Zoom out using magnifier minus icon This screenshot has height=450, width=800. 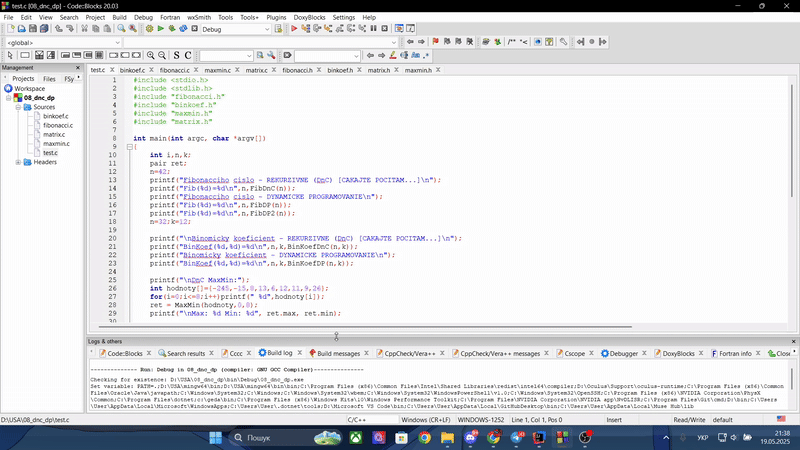tap(162, 55)
